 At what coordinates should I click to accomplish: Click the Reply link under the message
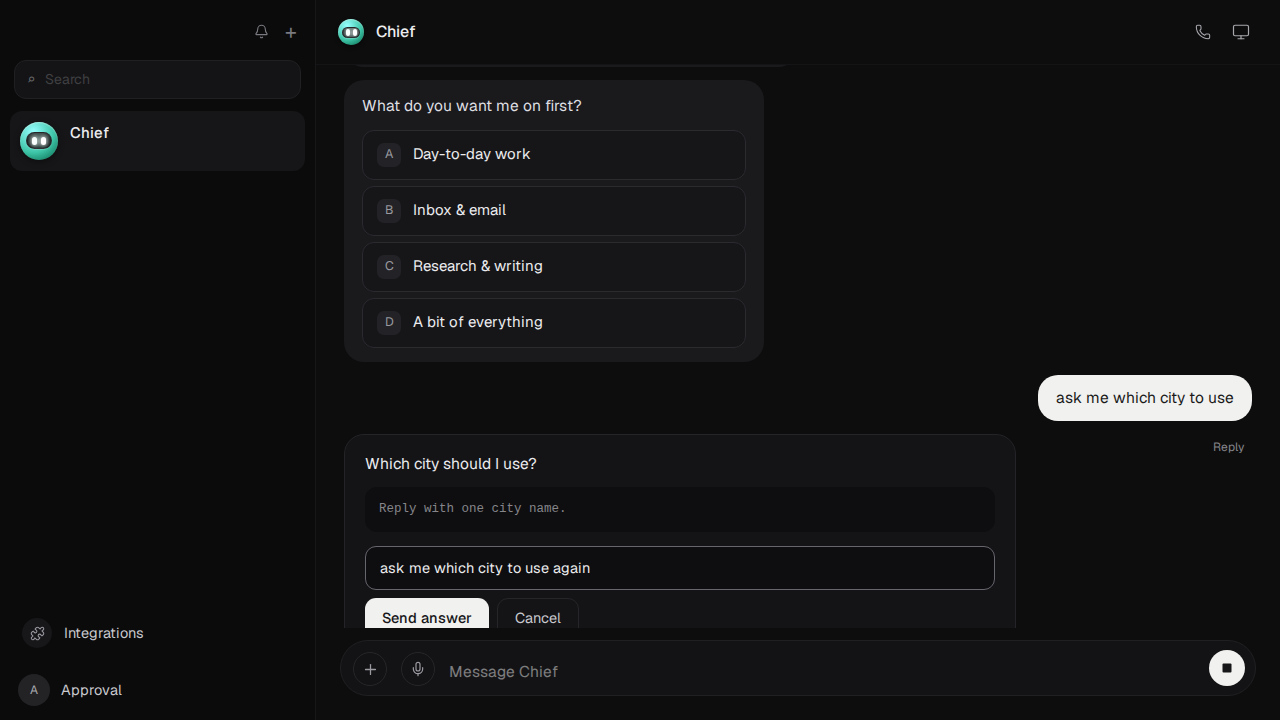point(1228,447)
